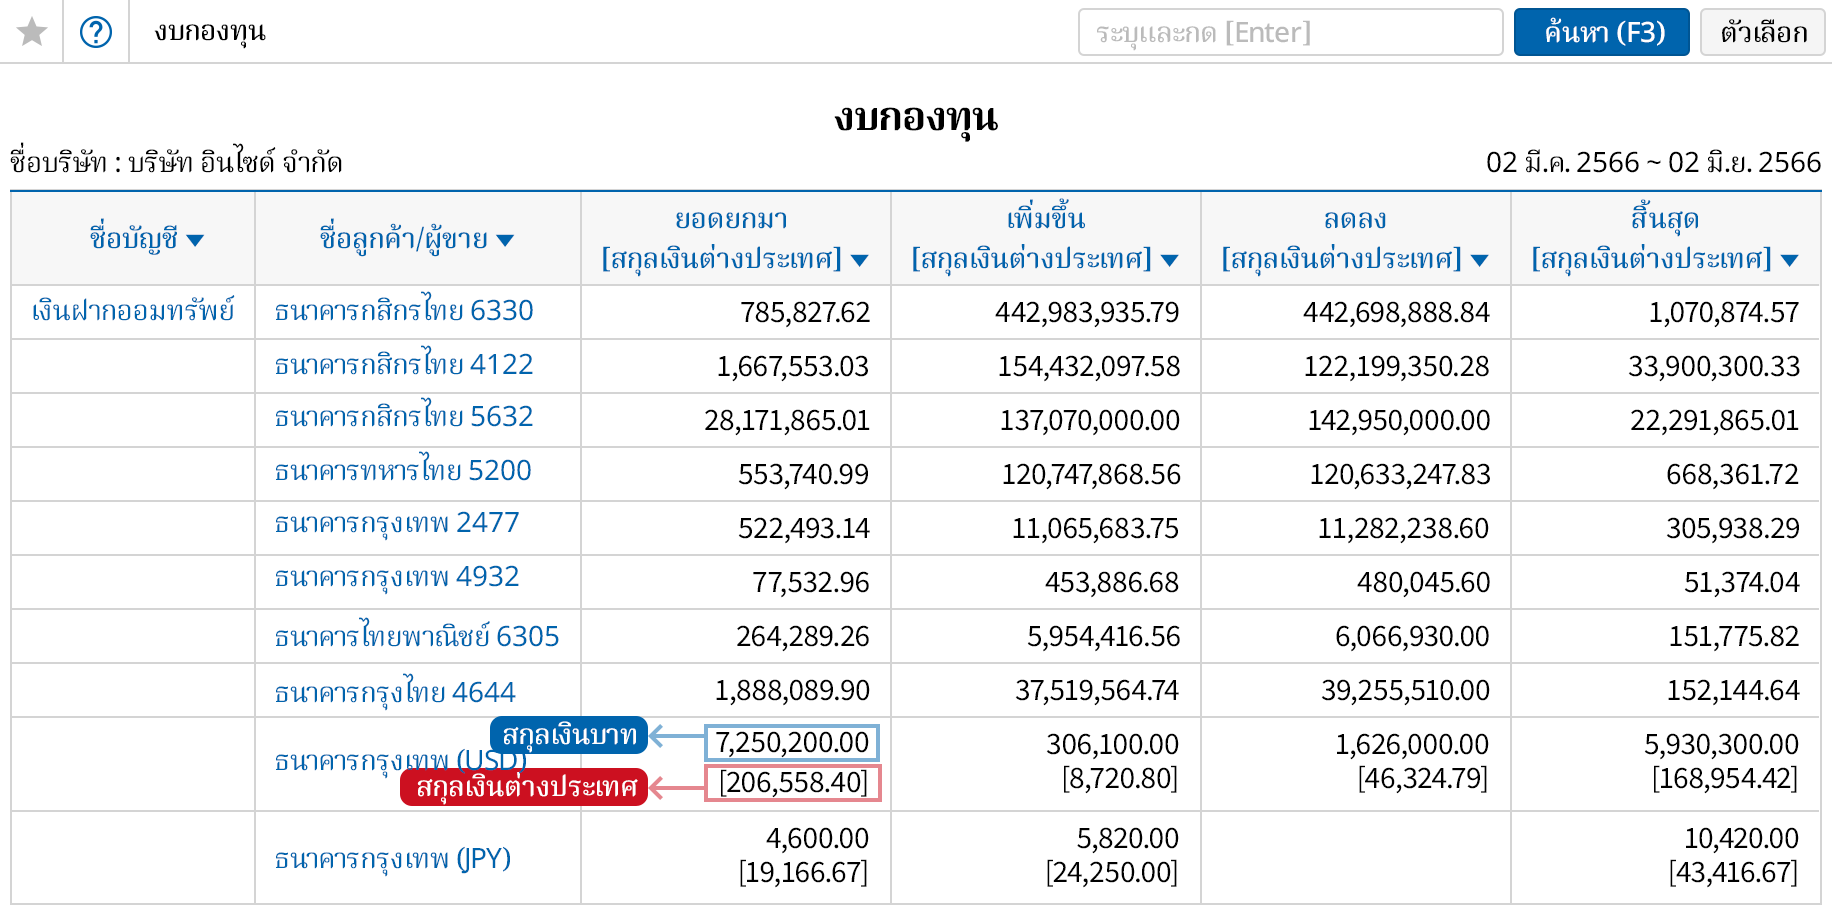1832x916 pixels.
Task: Open ธนาคารกรุงไทย 4644 link
Action: (x=395, y=692)
